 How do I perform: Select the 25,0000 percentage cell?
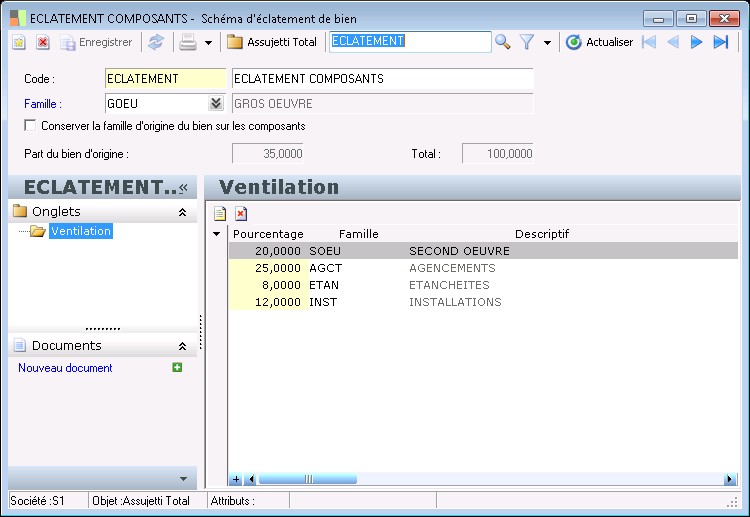pyautogui.click(x=267, y=268)
